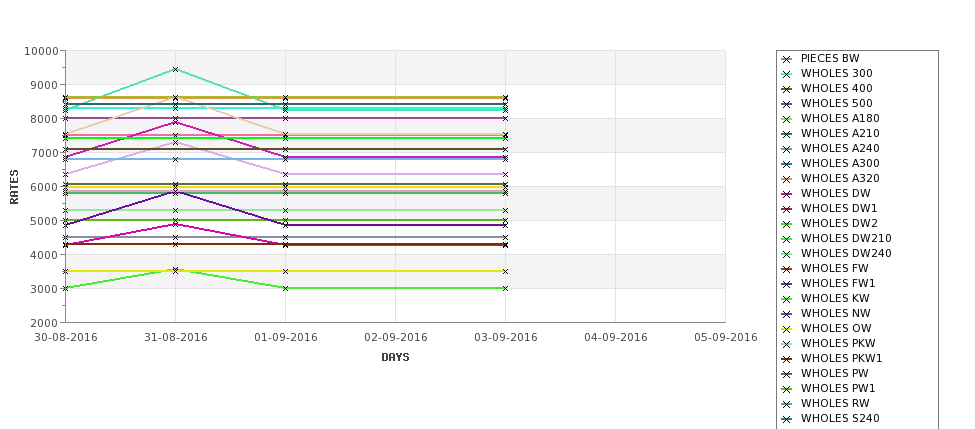Click the 03-09-2016 date axis label

point(506,338)
